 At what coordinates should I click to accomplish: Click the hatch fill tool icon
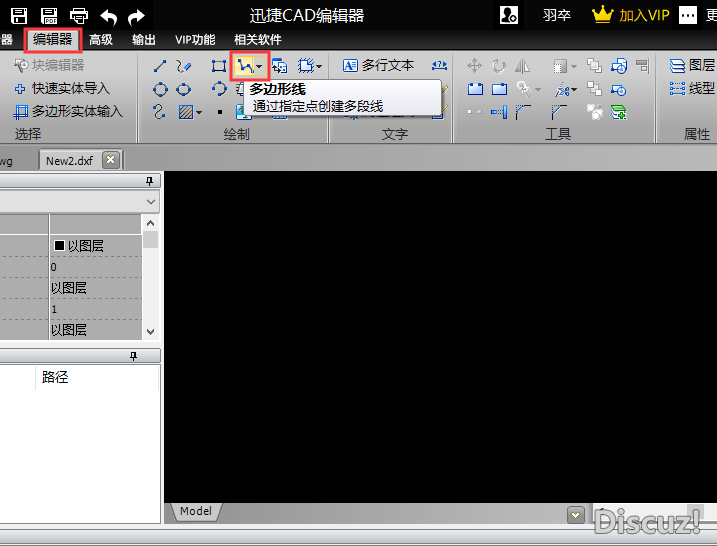point(185,112)
